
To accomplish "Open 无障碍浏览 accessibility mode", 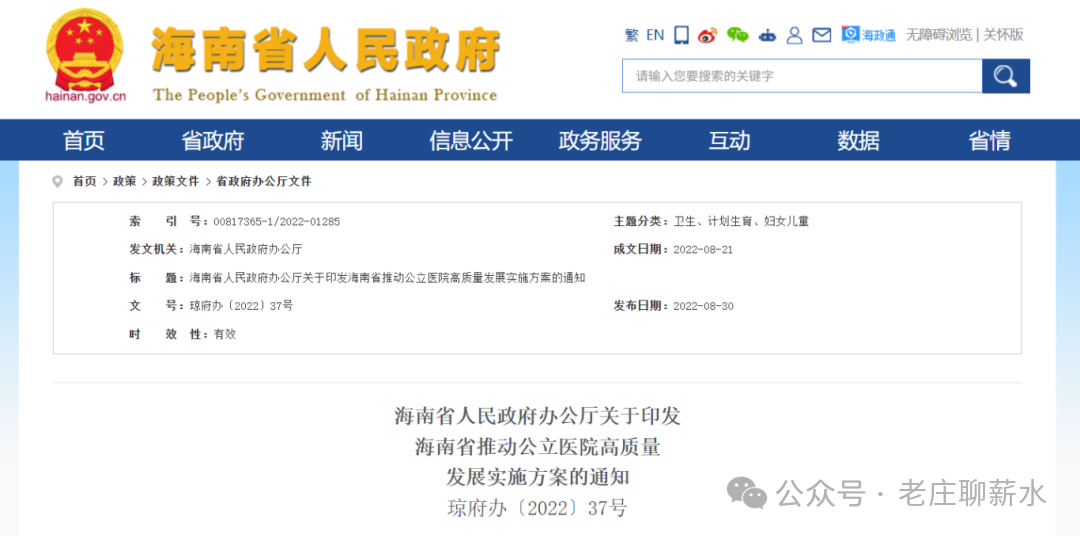I will click(x=938, y=35).
